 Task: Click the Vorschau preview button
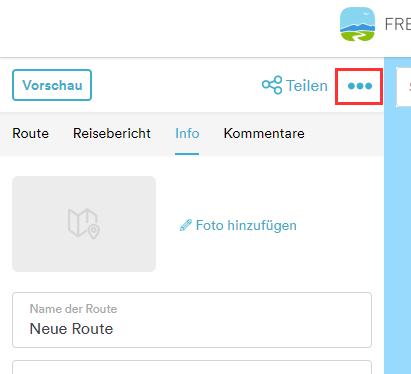tap(52, 85)
